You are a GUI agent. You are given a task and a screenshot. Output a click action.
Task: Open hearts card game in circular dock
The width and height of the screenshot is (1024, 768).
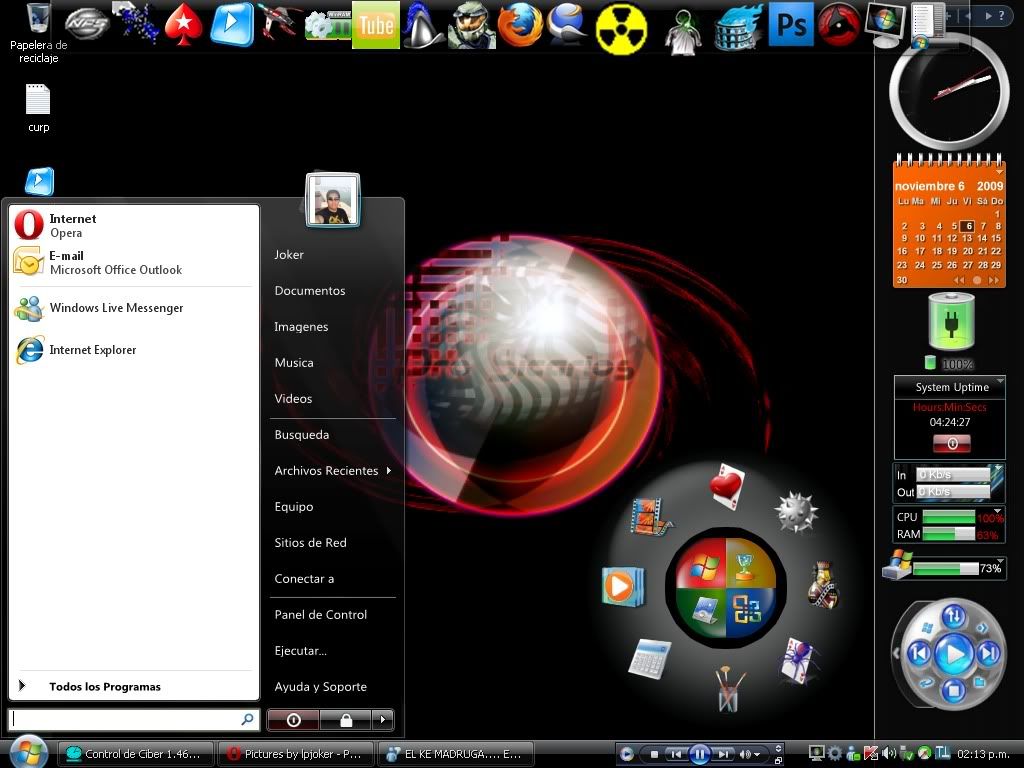click(728, 486)
